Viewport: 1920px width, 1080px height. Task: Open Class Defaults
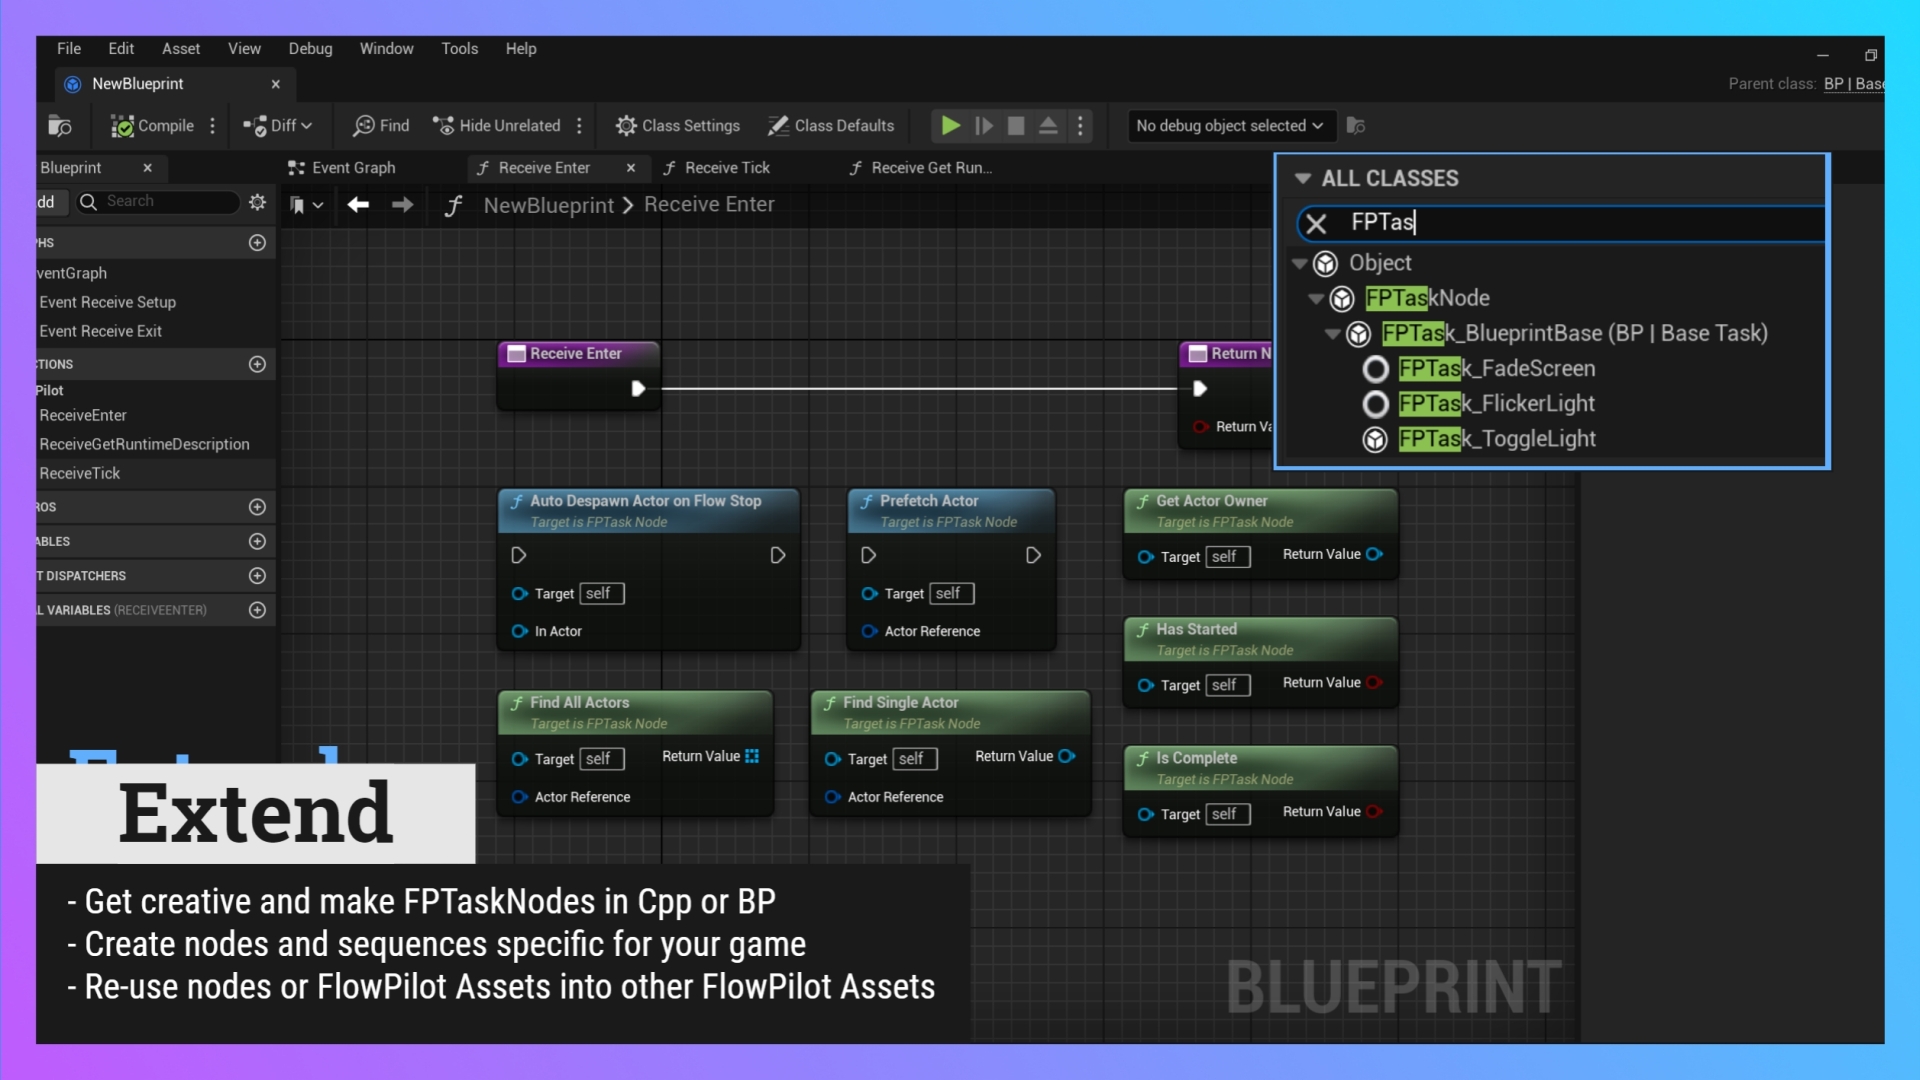coord(830,126)
